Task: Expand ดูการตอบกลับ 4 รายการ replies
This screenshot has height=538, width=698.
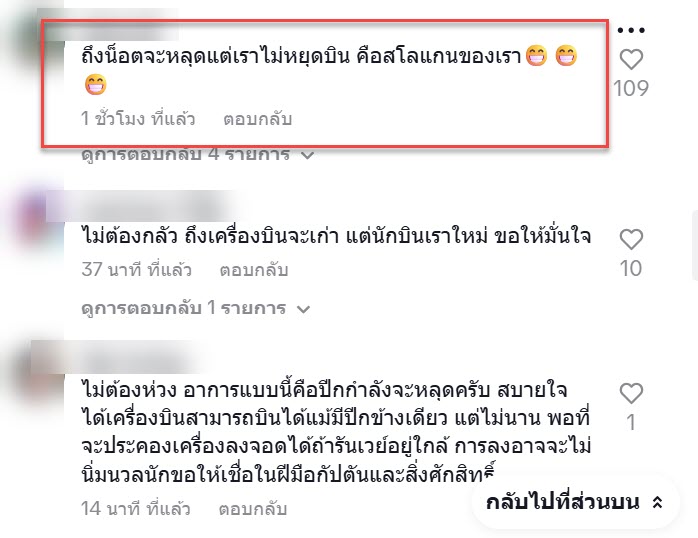Action: click(x=198, y=154)
